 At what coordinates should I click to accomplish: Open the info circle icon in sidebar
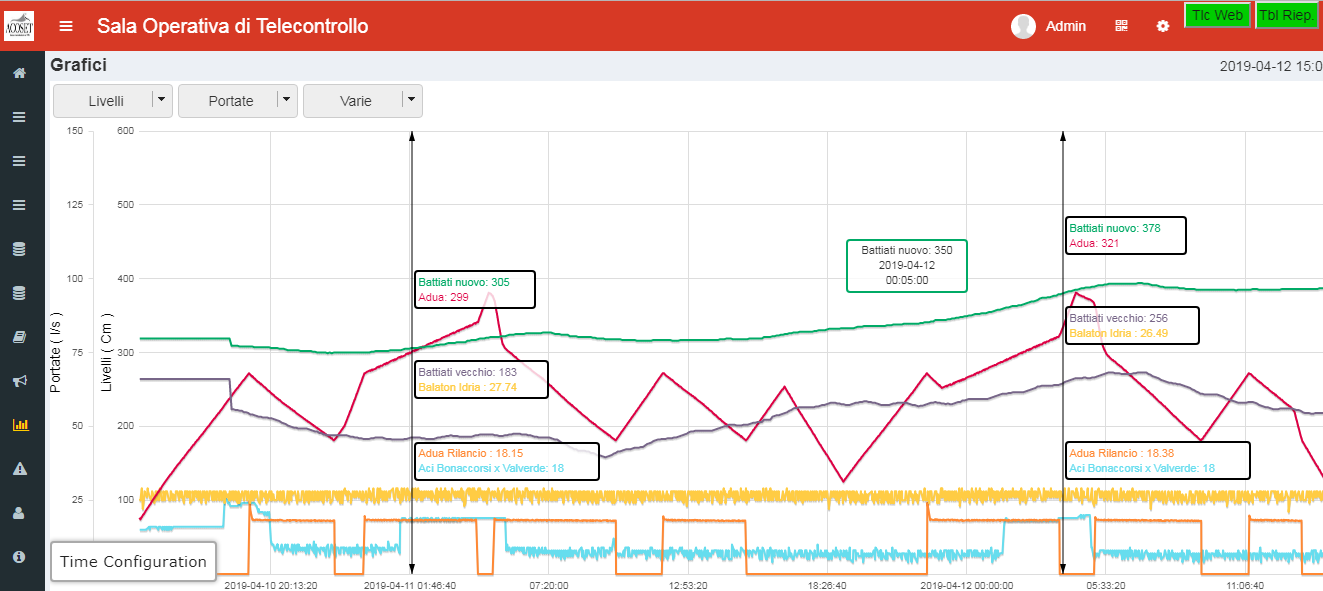click(x=19, y=556)
